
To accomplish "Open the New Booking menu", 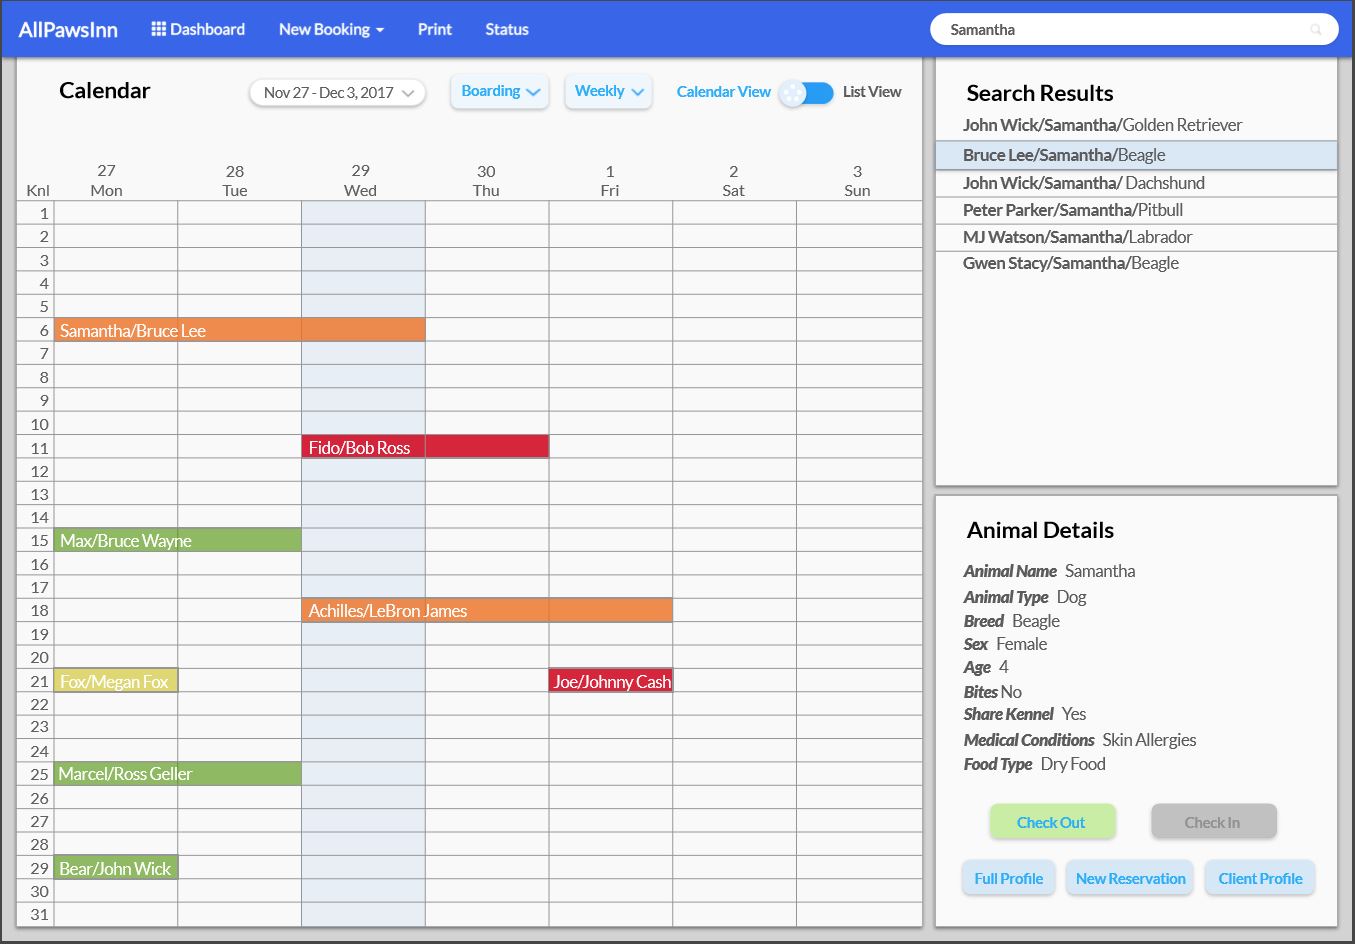I will click(331, 30).
